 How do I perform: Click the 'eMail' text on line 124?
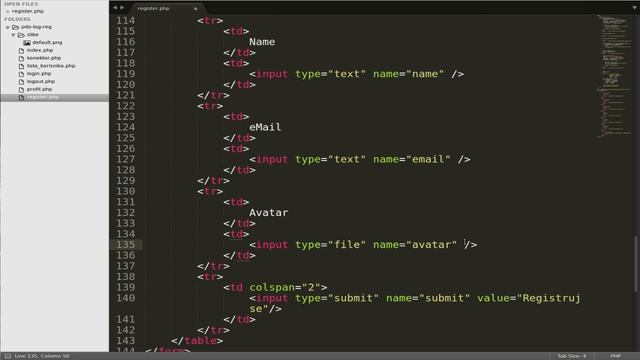(265, 127)
